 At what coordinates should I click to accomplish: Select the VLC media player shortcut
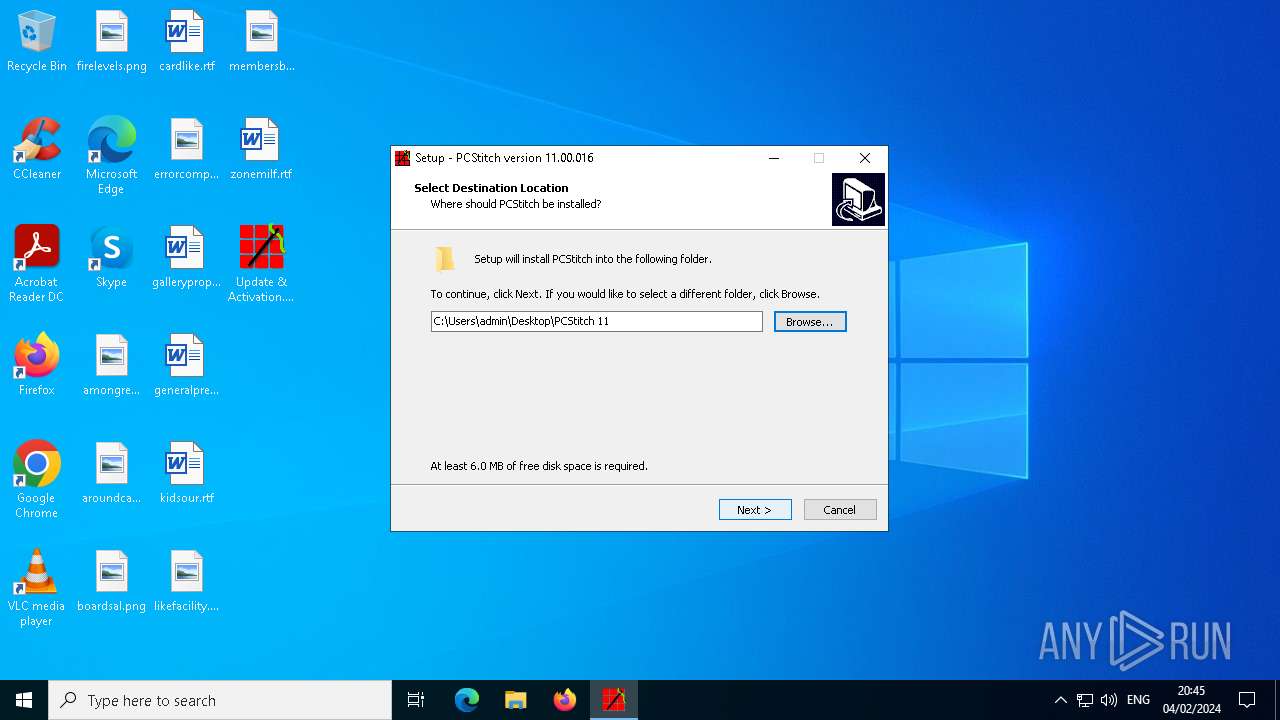pyautogui.click(x=37, y=588)
